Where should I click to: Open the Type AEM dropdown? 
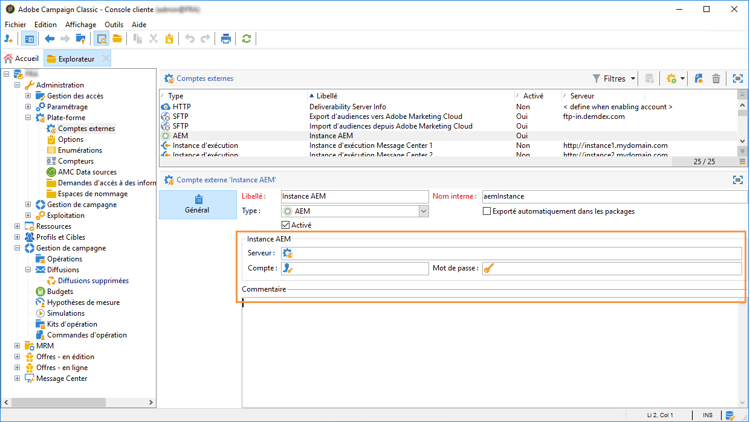click(x=423, y=211)
